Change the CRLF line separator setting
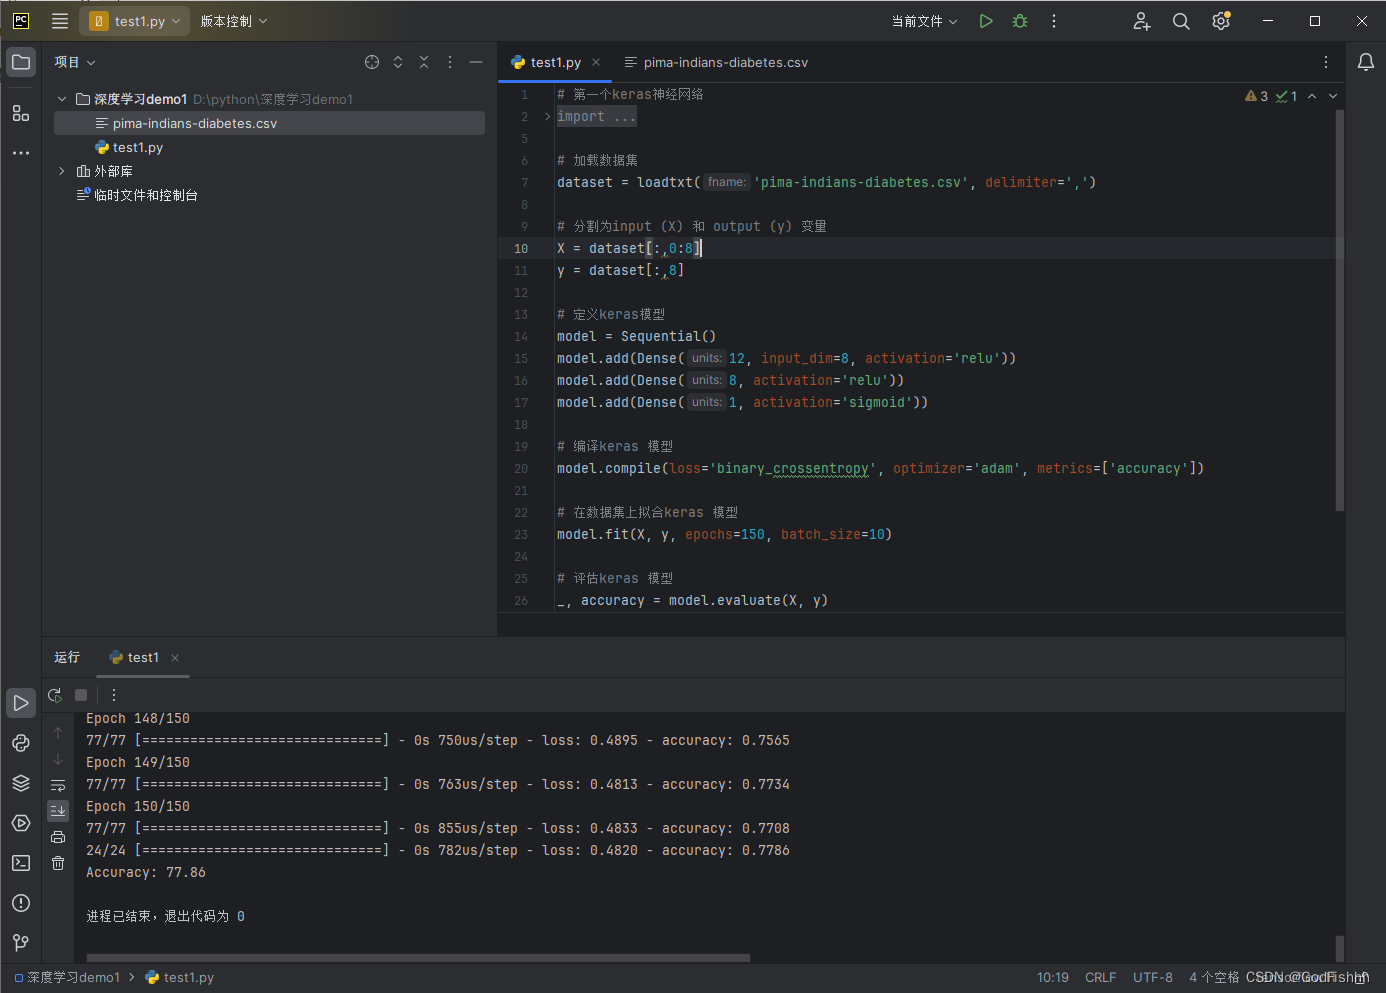1386x993 pixels. 1101,977
